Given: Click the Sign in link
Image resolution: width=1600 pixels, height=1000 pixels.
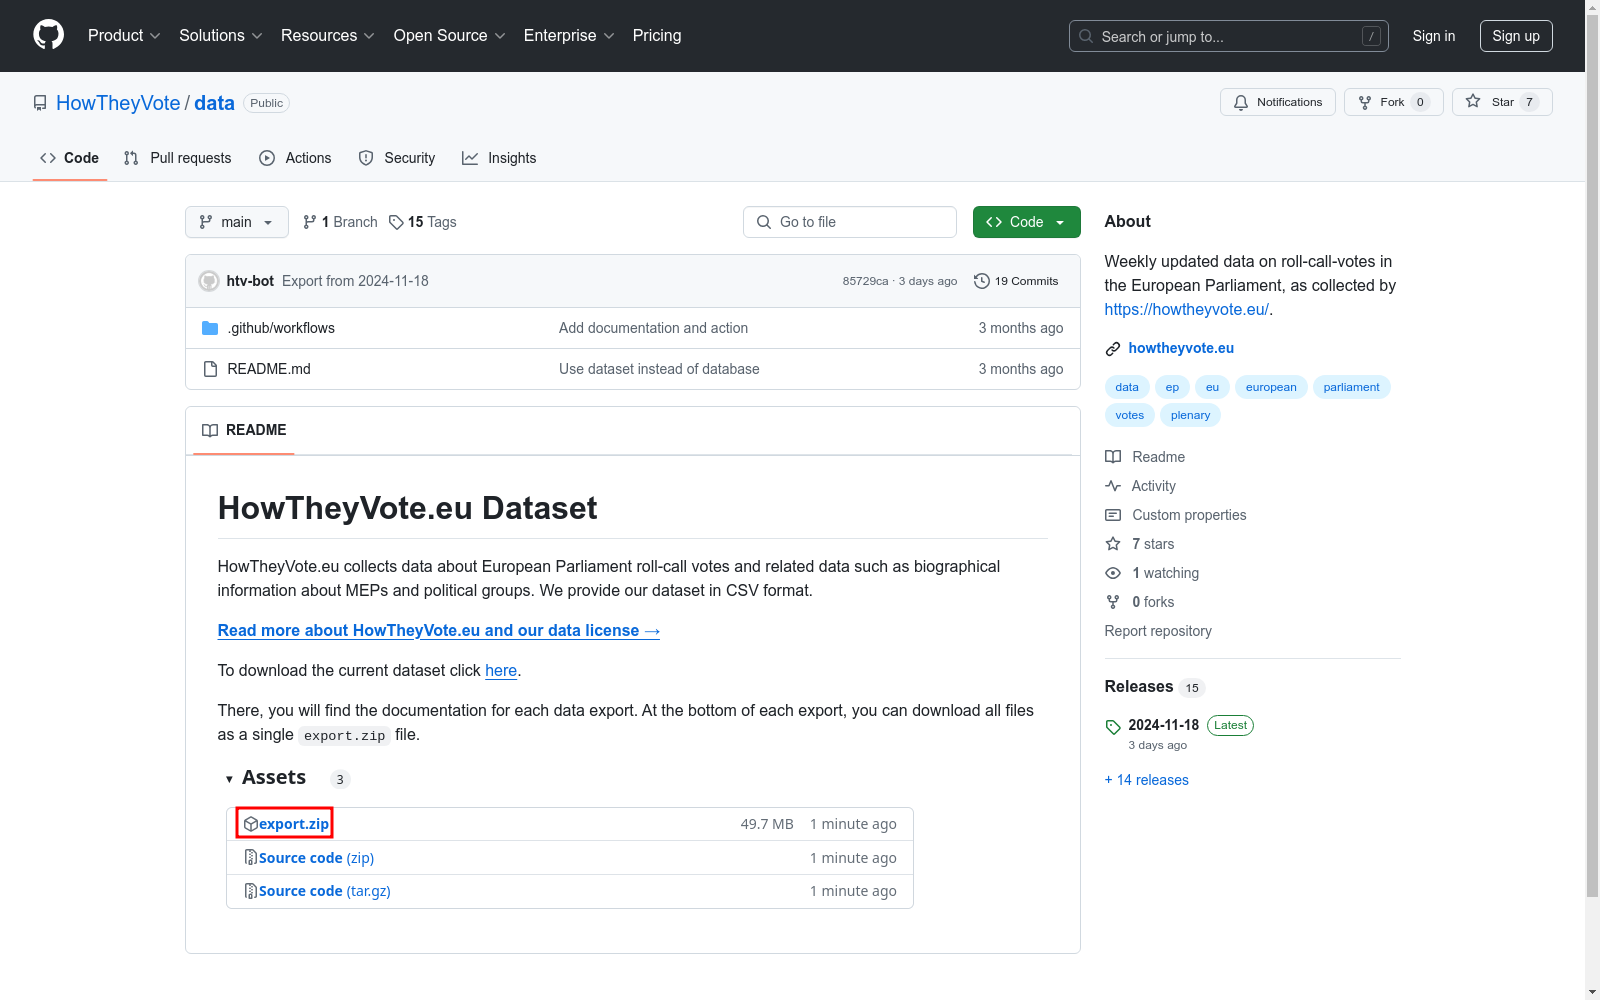Looking at the screenshot, I should pyautogui.click(x=1434, y=36).
